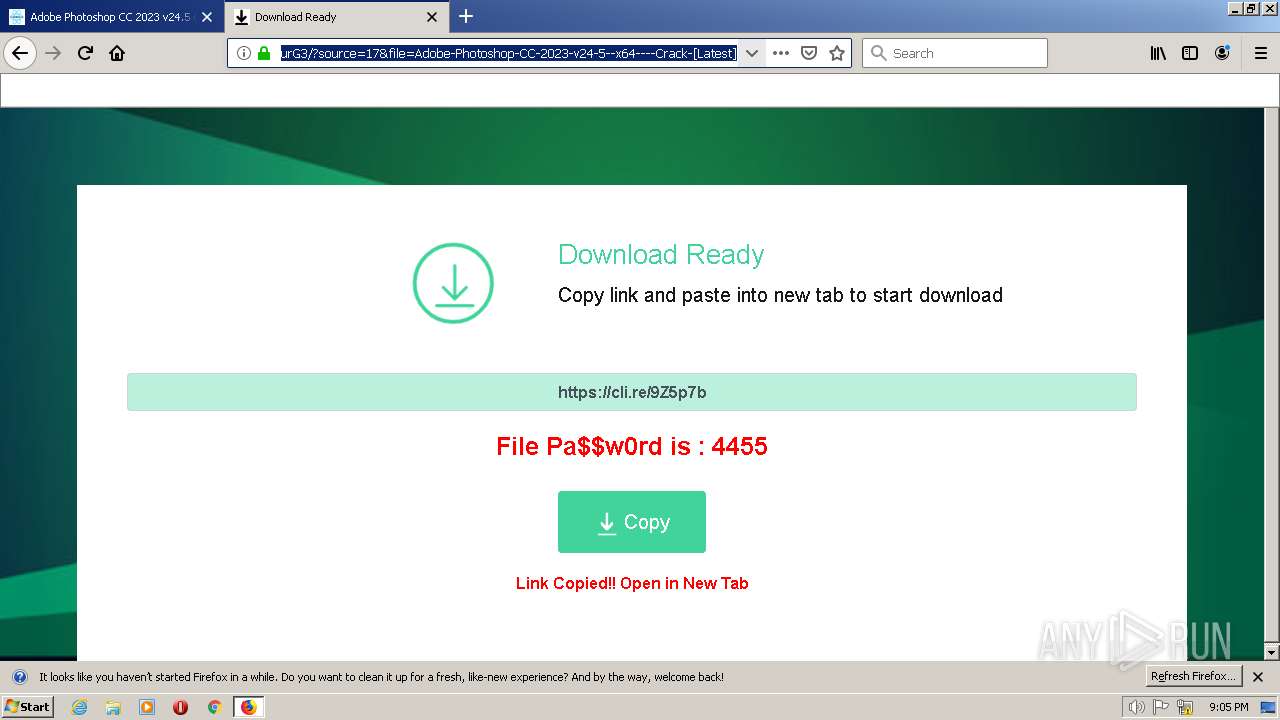Save page to Pocket
This screenshot has width=1280, height=720.
pos(809,53)
